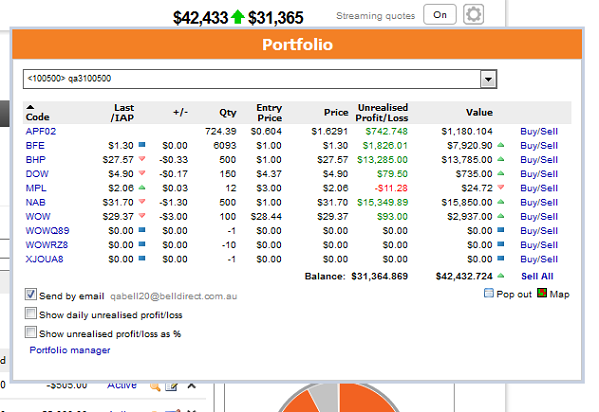Open the WOW stock code link
The width and height of the screenshot is (599, 412).
coord(38,216)
